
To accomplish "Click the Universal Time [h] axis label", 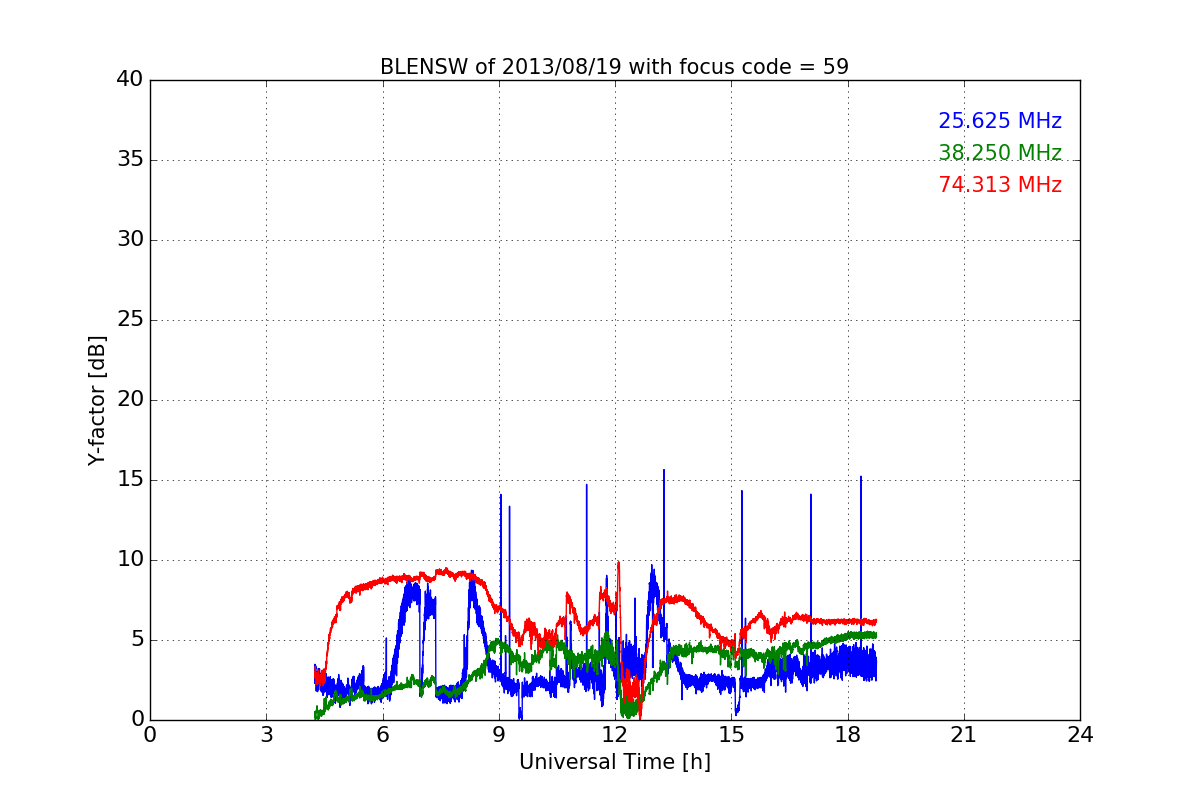I will click(614, 762).
